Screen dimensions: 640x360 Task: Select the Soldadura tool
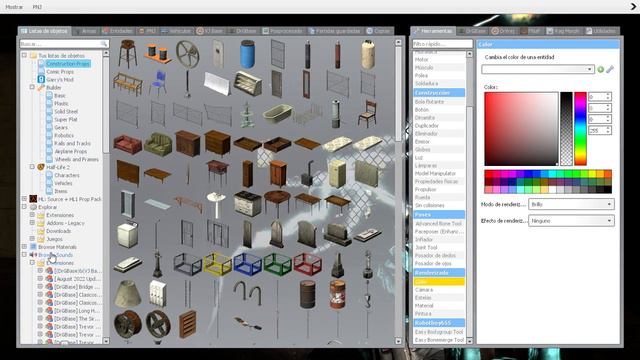439,83
